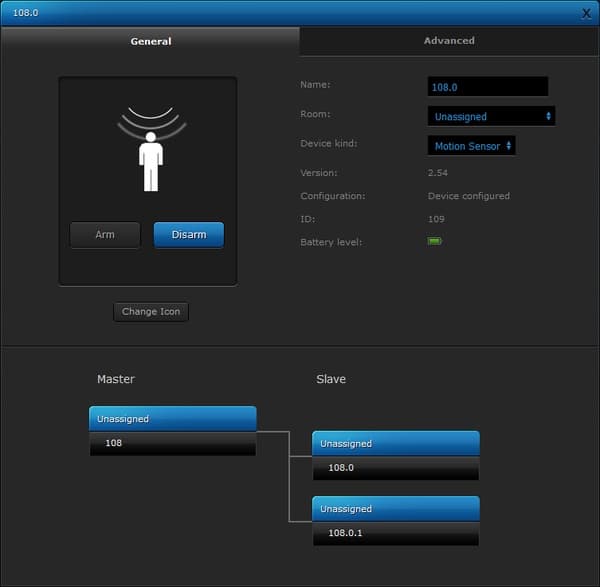Click the Device configured status text
This screenshot has width=600, height=587.
tap(469, 196)
